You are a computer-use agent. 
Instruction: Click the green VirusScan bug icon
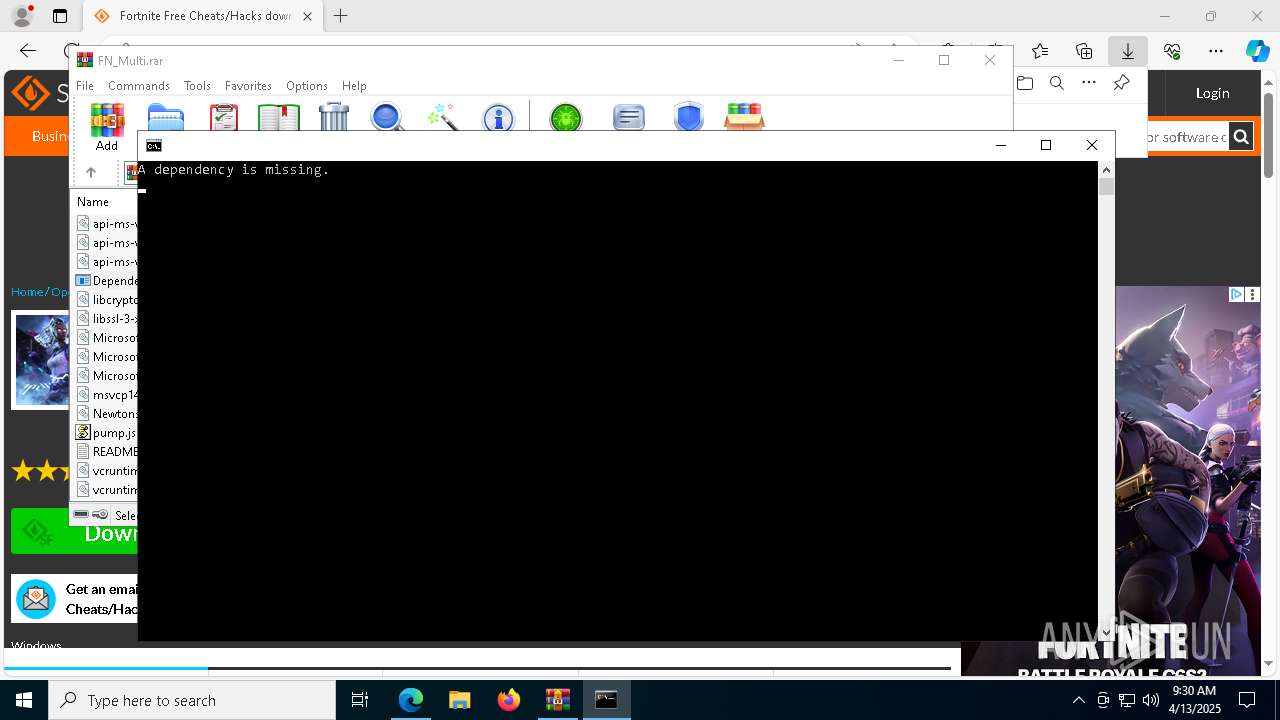coord(566,118)
